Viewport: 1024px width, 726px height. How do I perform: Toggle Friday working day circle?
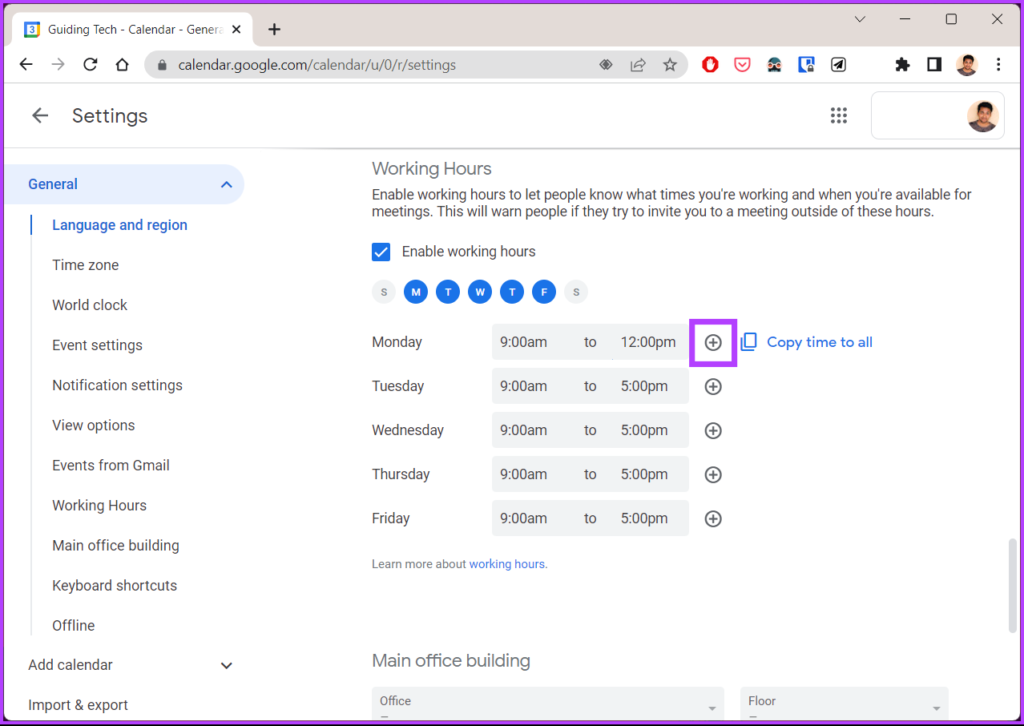tap(544, 292)
